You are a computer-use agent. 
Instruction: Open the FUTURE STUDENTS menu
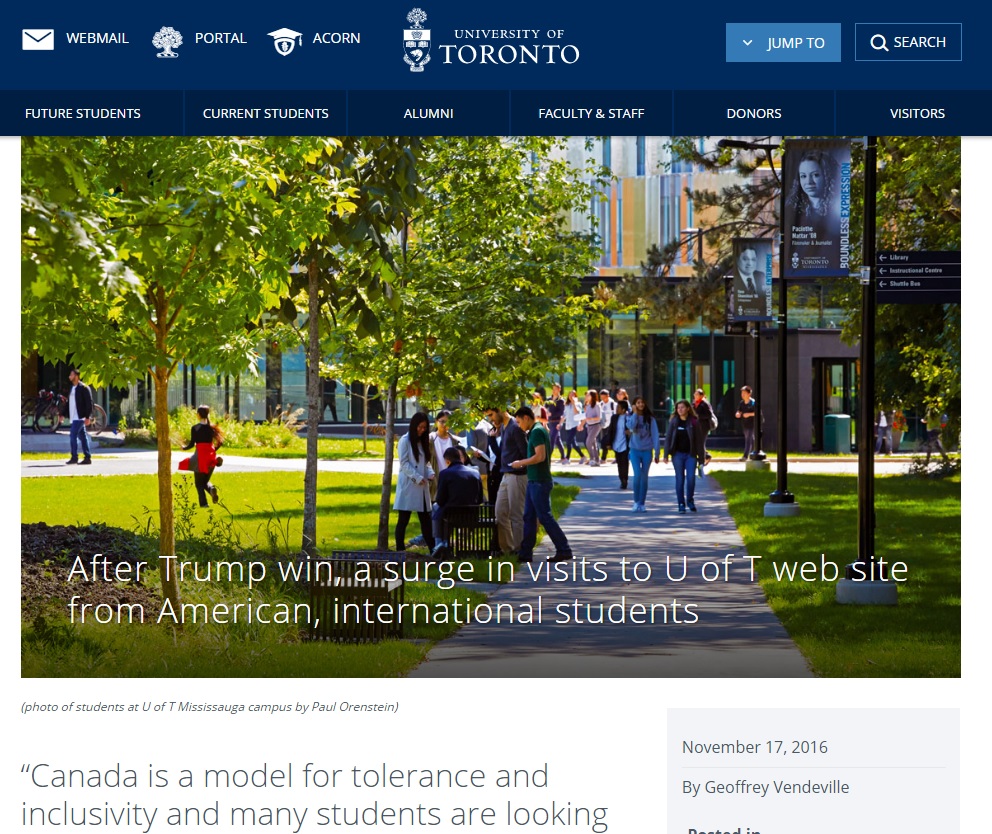pyautogui.click(x=83, y=113)
